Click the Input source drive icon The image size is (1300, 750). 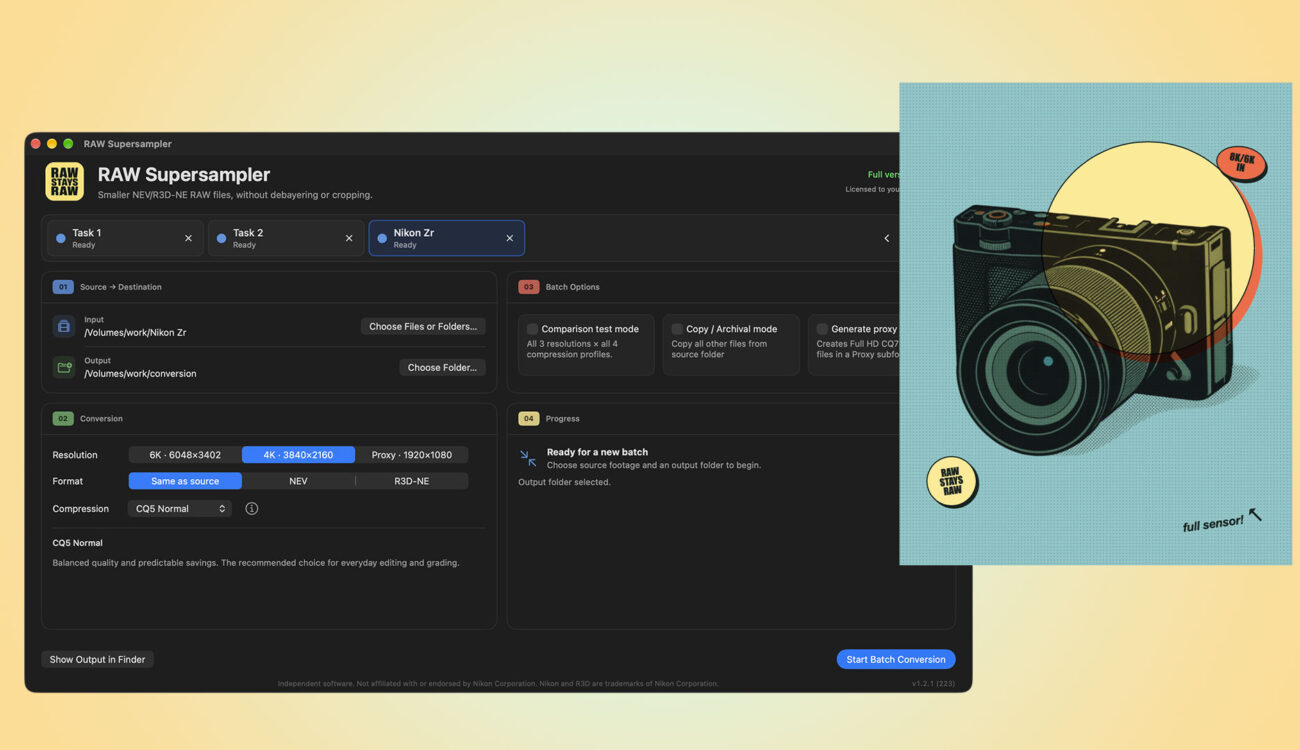(64, 326)
